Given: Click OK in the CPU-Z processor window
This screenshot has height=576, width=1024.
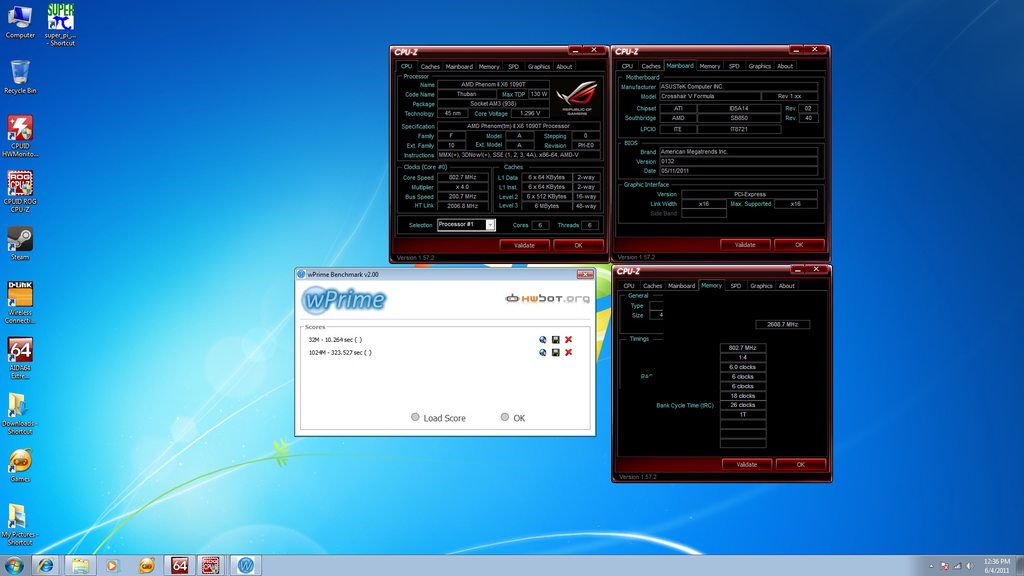Looking at the screenshot, I should [x=578, y=246].
